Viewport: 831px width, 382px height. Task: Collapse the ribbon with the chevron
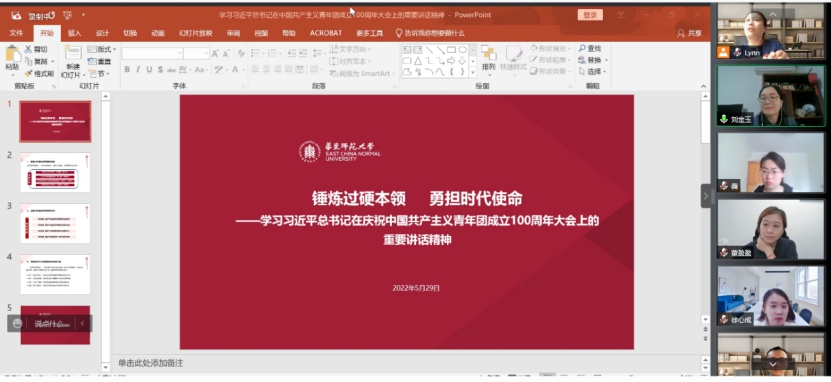click(x=704, y=86)
